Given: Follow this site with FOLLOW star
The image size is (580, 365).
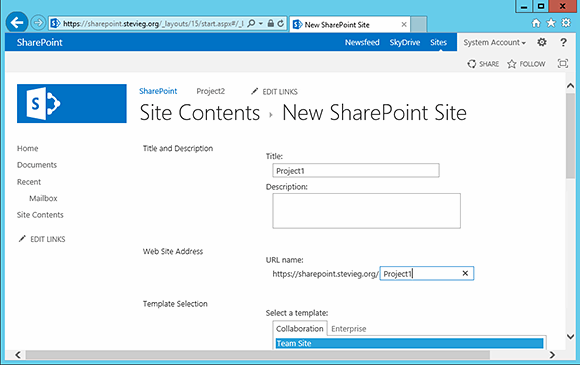Looking at the screenshot, I should (526, 64).
